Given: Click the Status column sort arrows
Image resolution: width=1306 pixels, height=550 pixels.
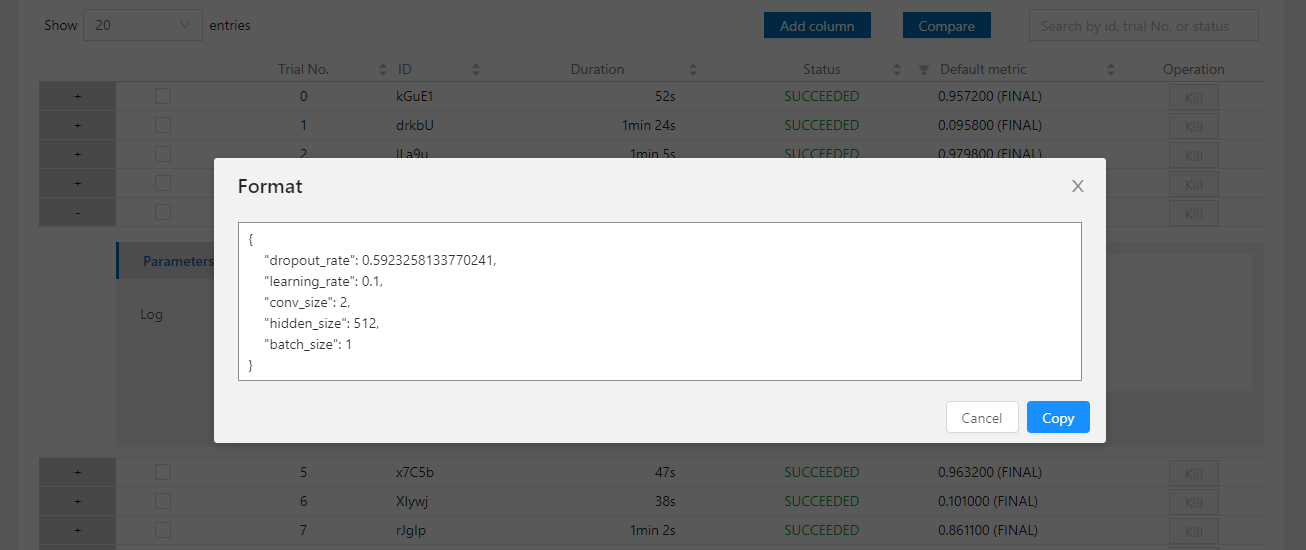Looking at the screenshot, I should [897, 70].
